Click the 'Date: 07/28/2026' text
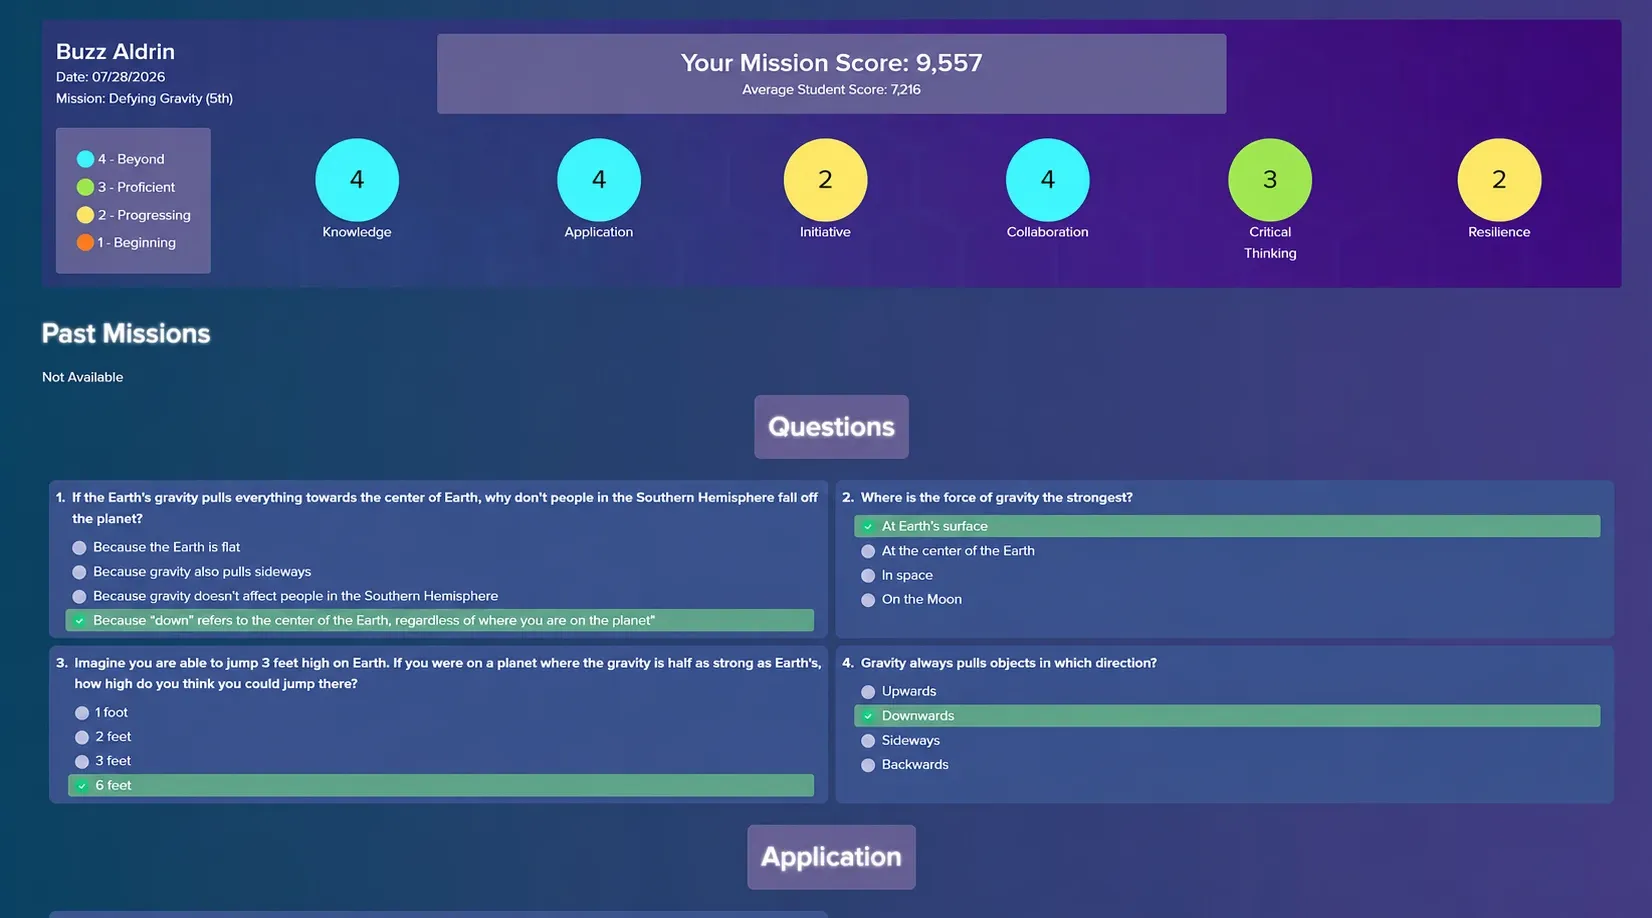 (110, 77)
